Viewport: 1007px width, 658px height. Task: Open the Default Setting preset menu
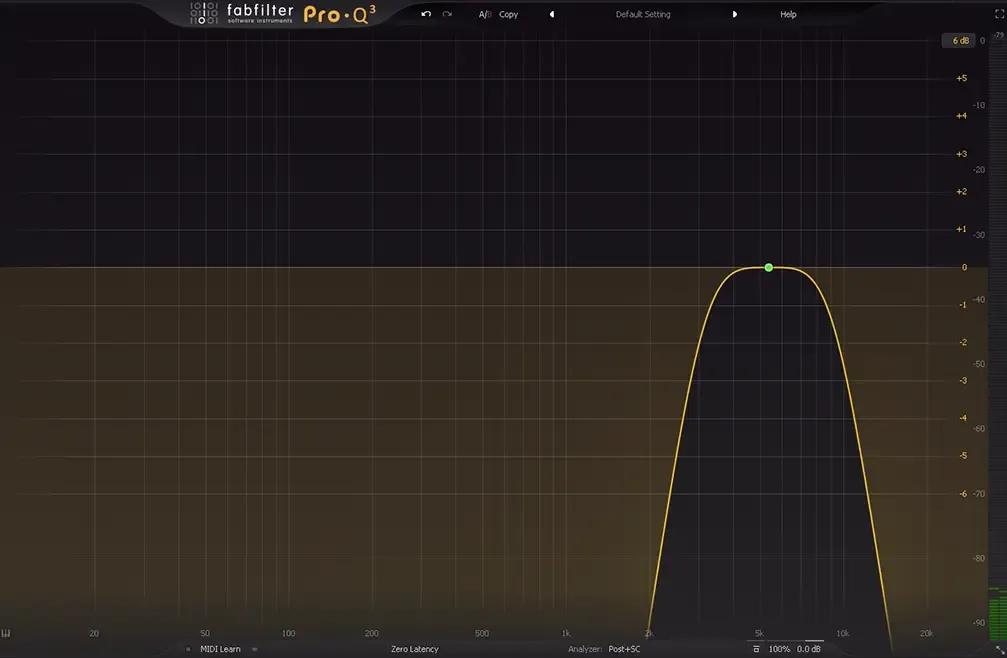pos(643,14)
